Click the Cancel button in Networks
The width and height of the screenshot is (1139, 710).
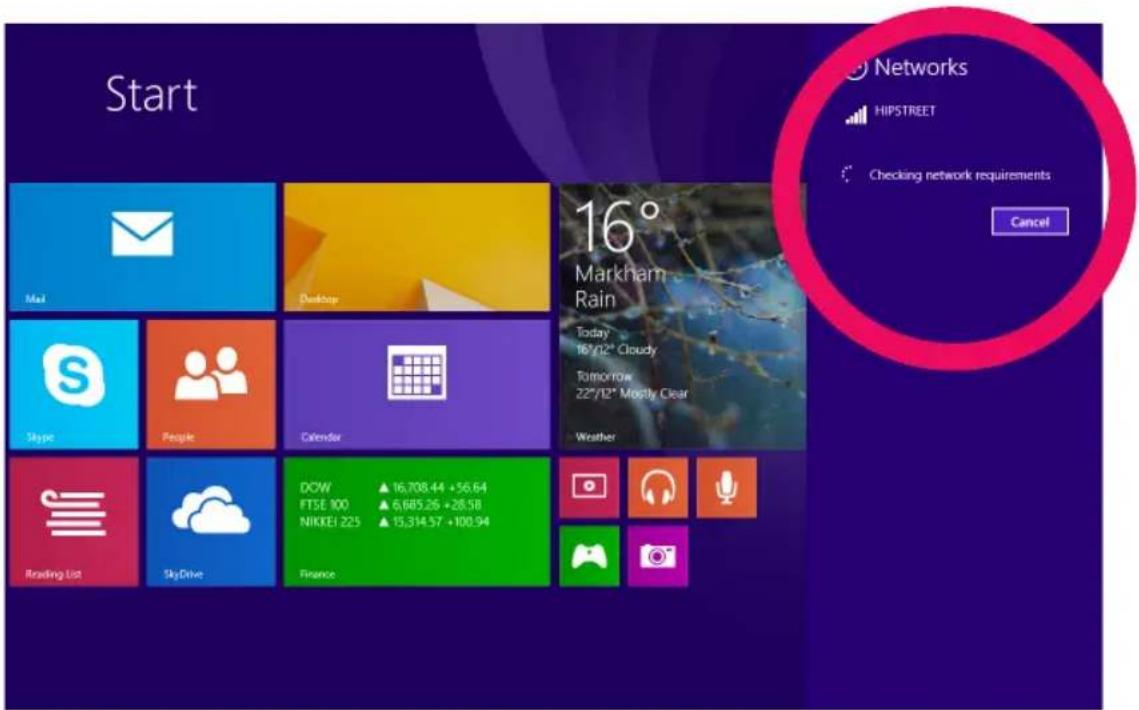coord(1029,222)
